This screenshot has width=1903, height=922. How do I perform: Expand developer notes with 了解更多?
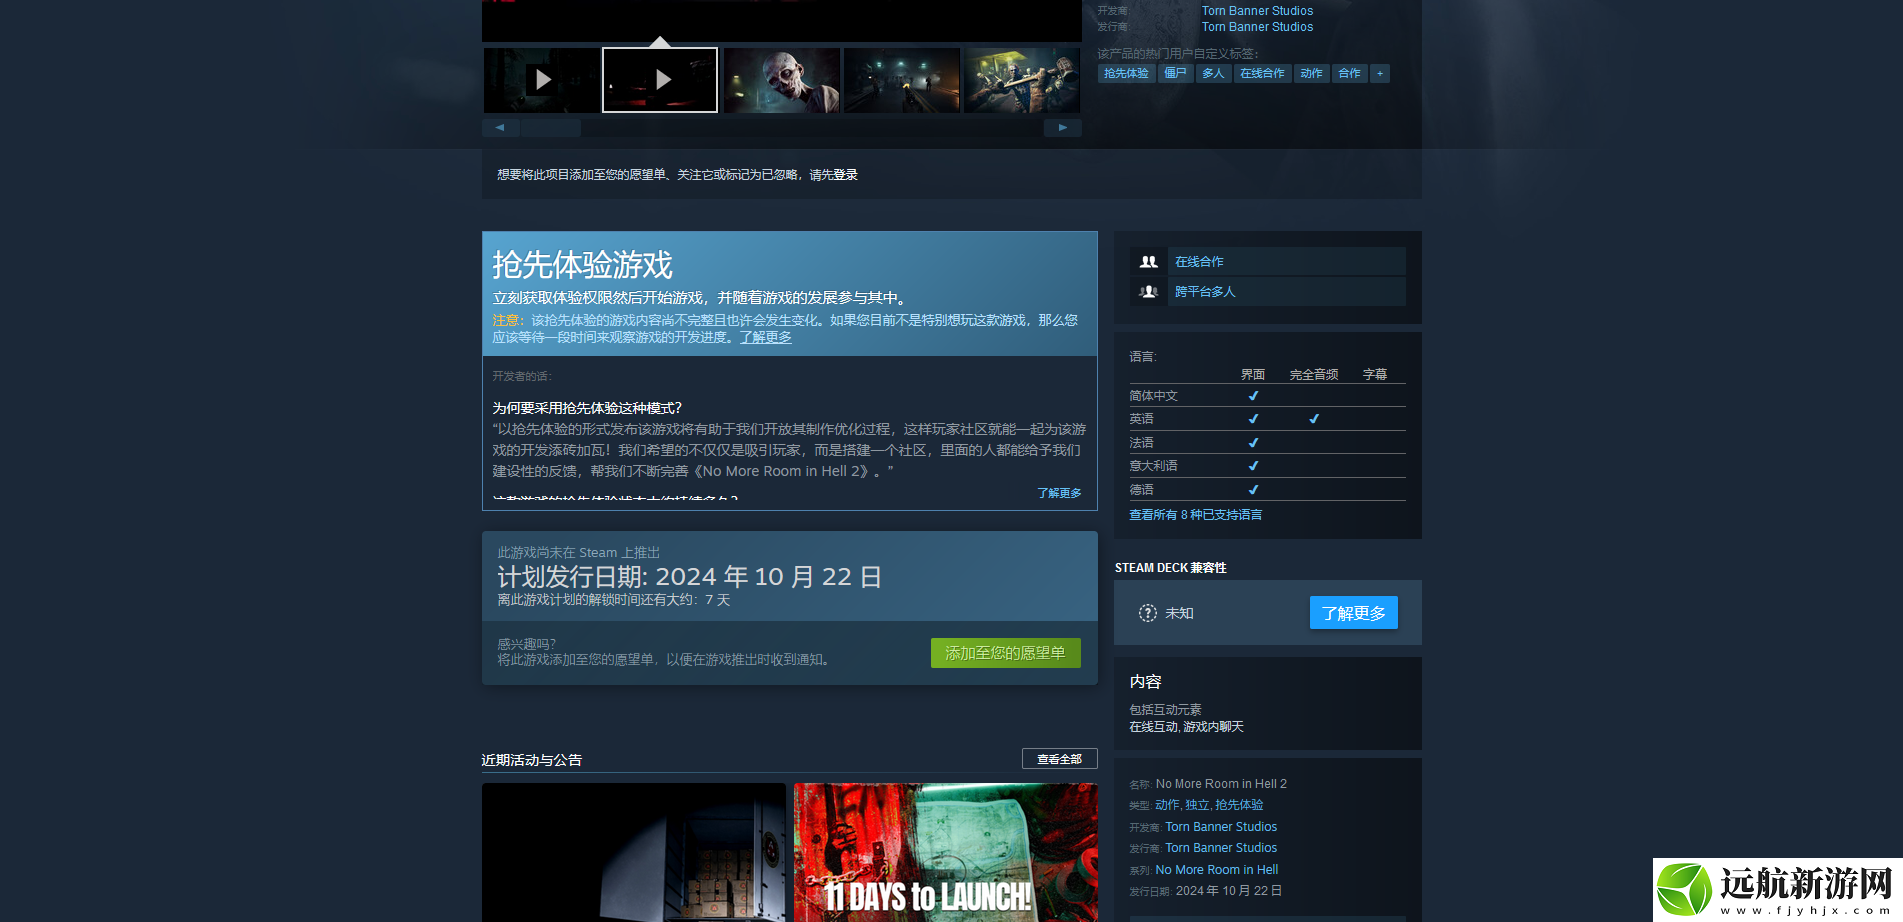(x=1059, y=493)
